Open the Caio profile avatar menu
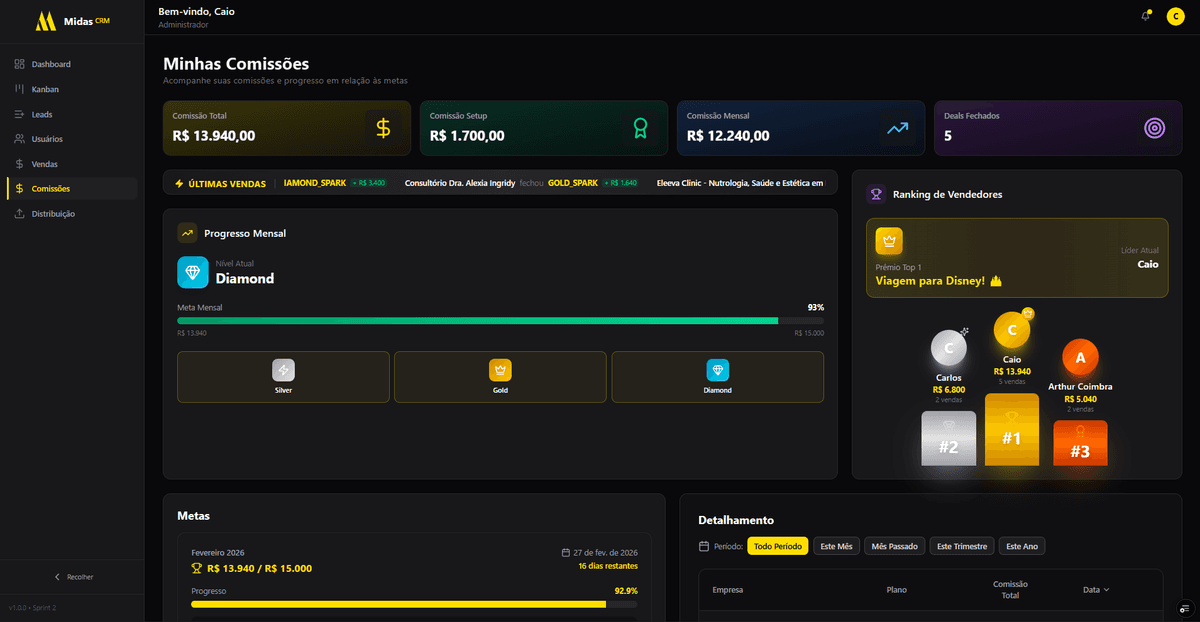The image size is (1200, 622). [1175, 16]
